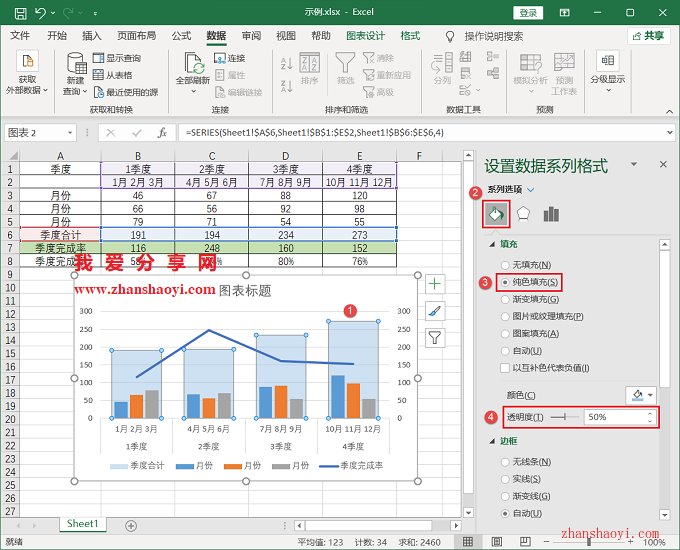The width and height of the screenshot is (680, 550).
Task: Select Series Options bar chart tab
Action: [551, 214]
